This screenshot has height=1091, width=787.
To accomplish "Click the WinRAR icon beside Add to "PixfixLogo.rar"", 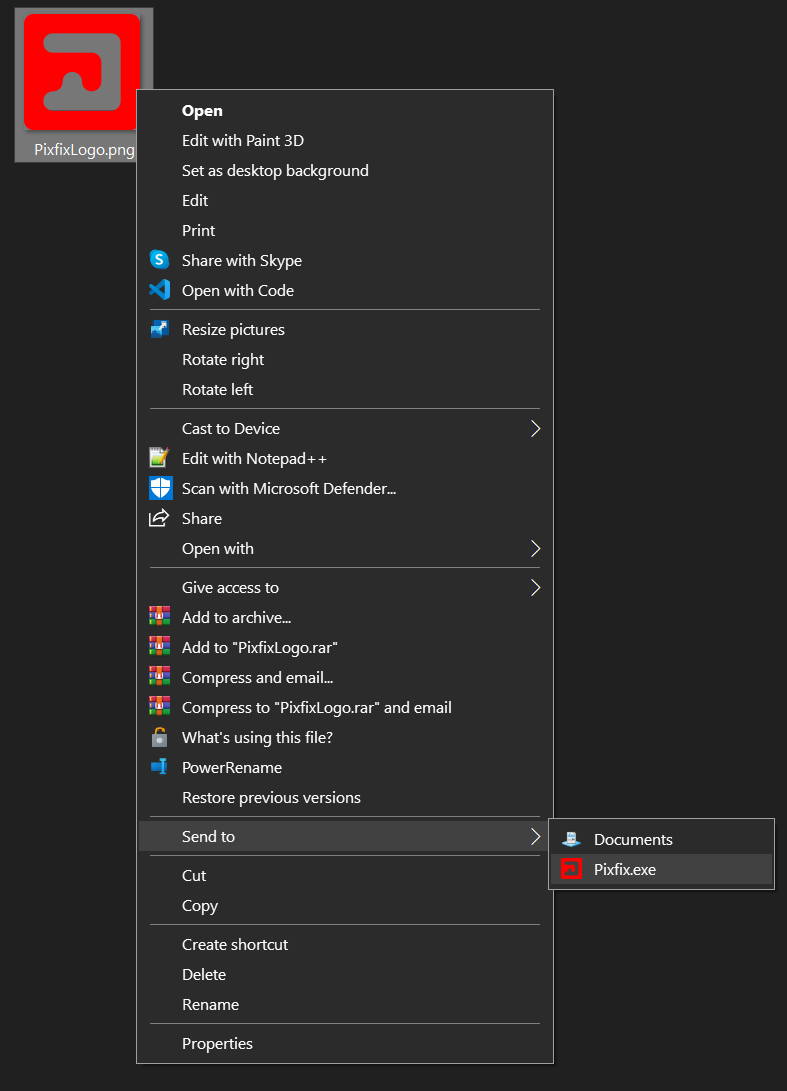I will (159, 647).
